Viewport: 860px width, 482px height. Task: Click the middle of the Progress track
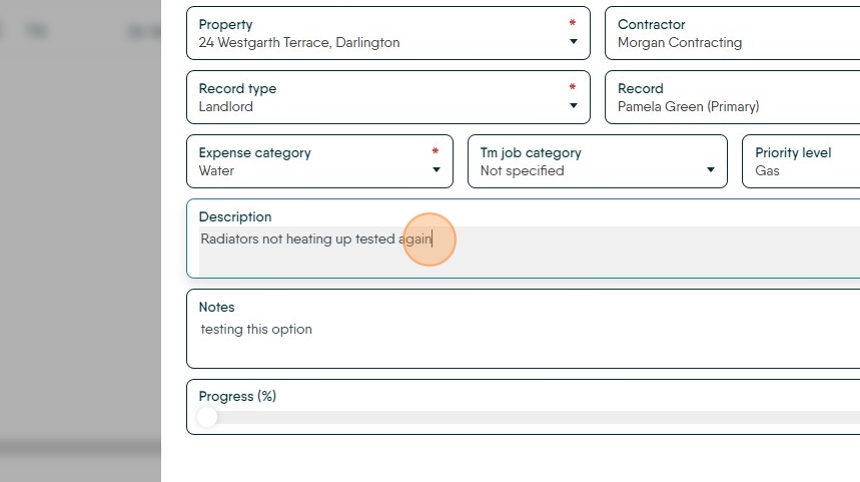point(529,417)
